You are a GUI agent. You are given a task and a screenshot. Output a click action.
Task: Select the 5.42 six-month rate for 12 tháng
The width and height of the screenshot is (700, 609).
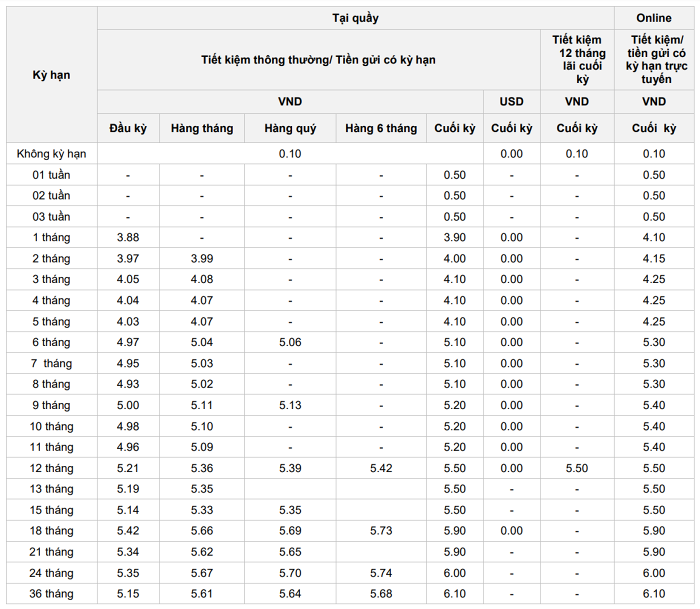pos(381,468)
